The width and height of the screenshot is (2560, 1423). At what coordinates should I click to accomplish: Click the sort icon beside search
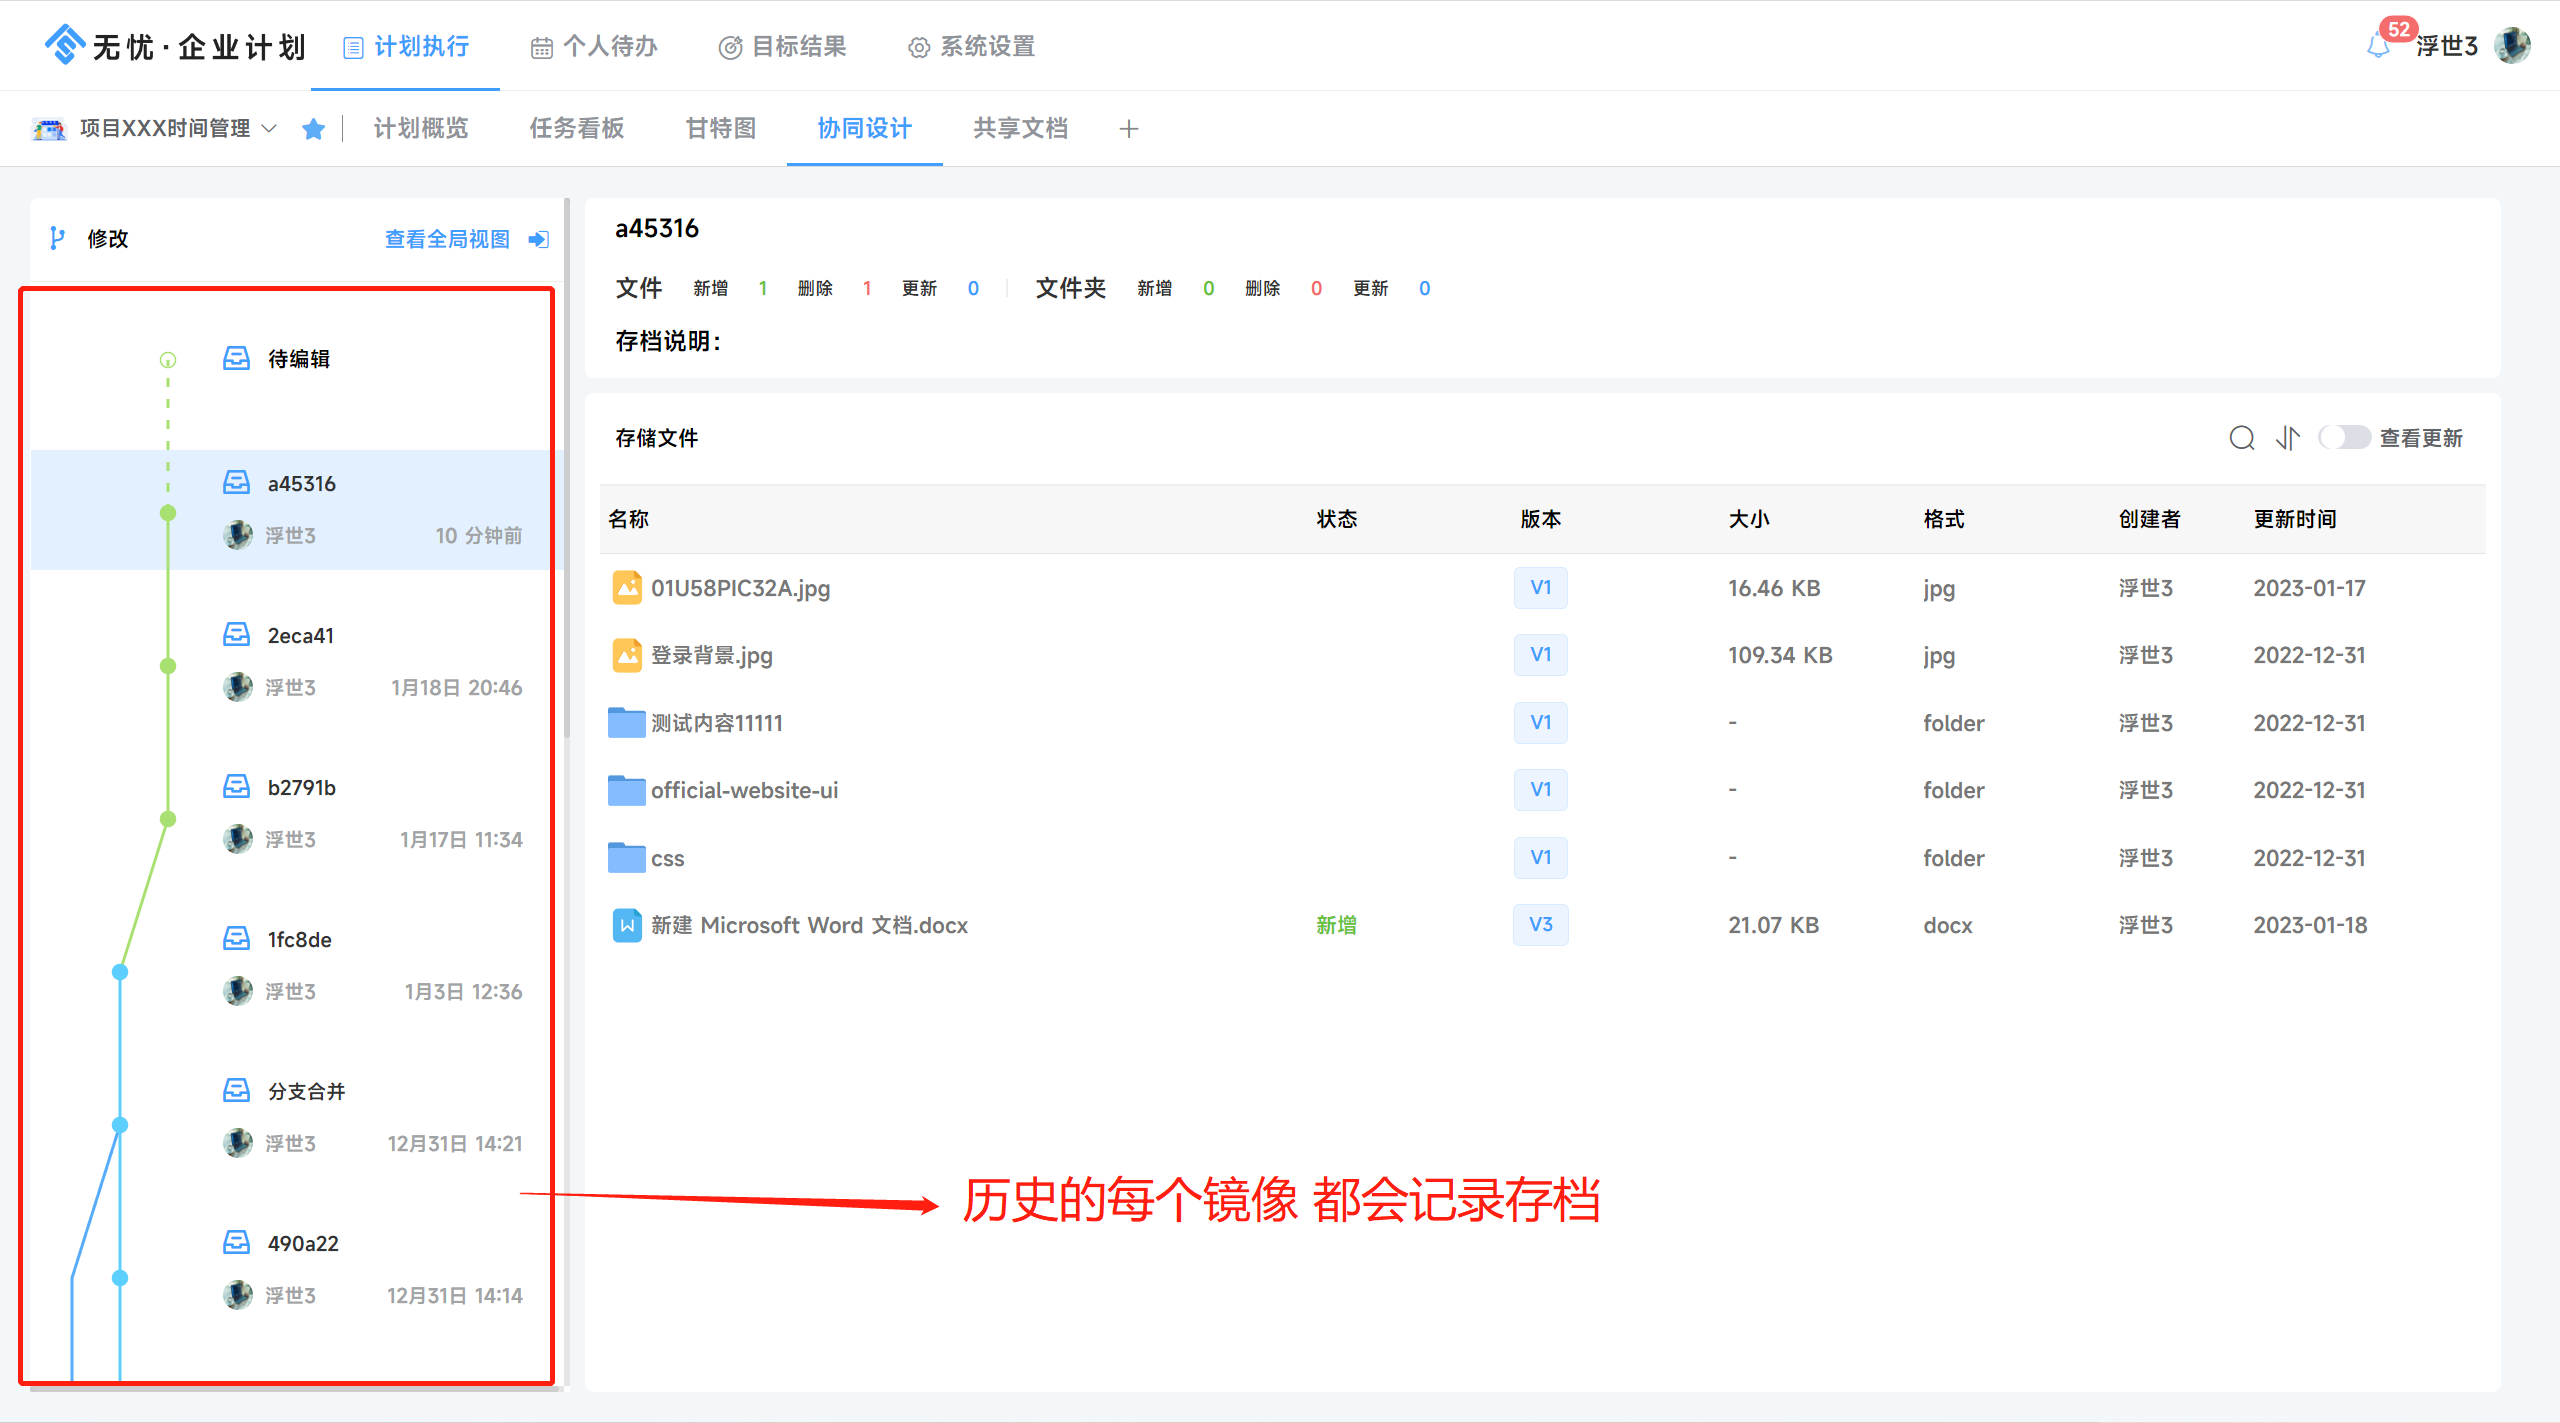click(2287, 438)
